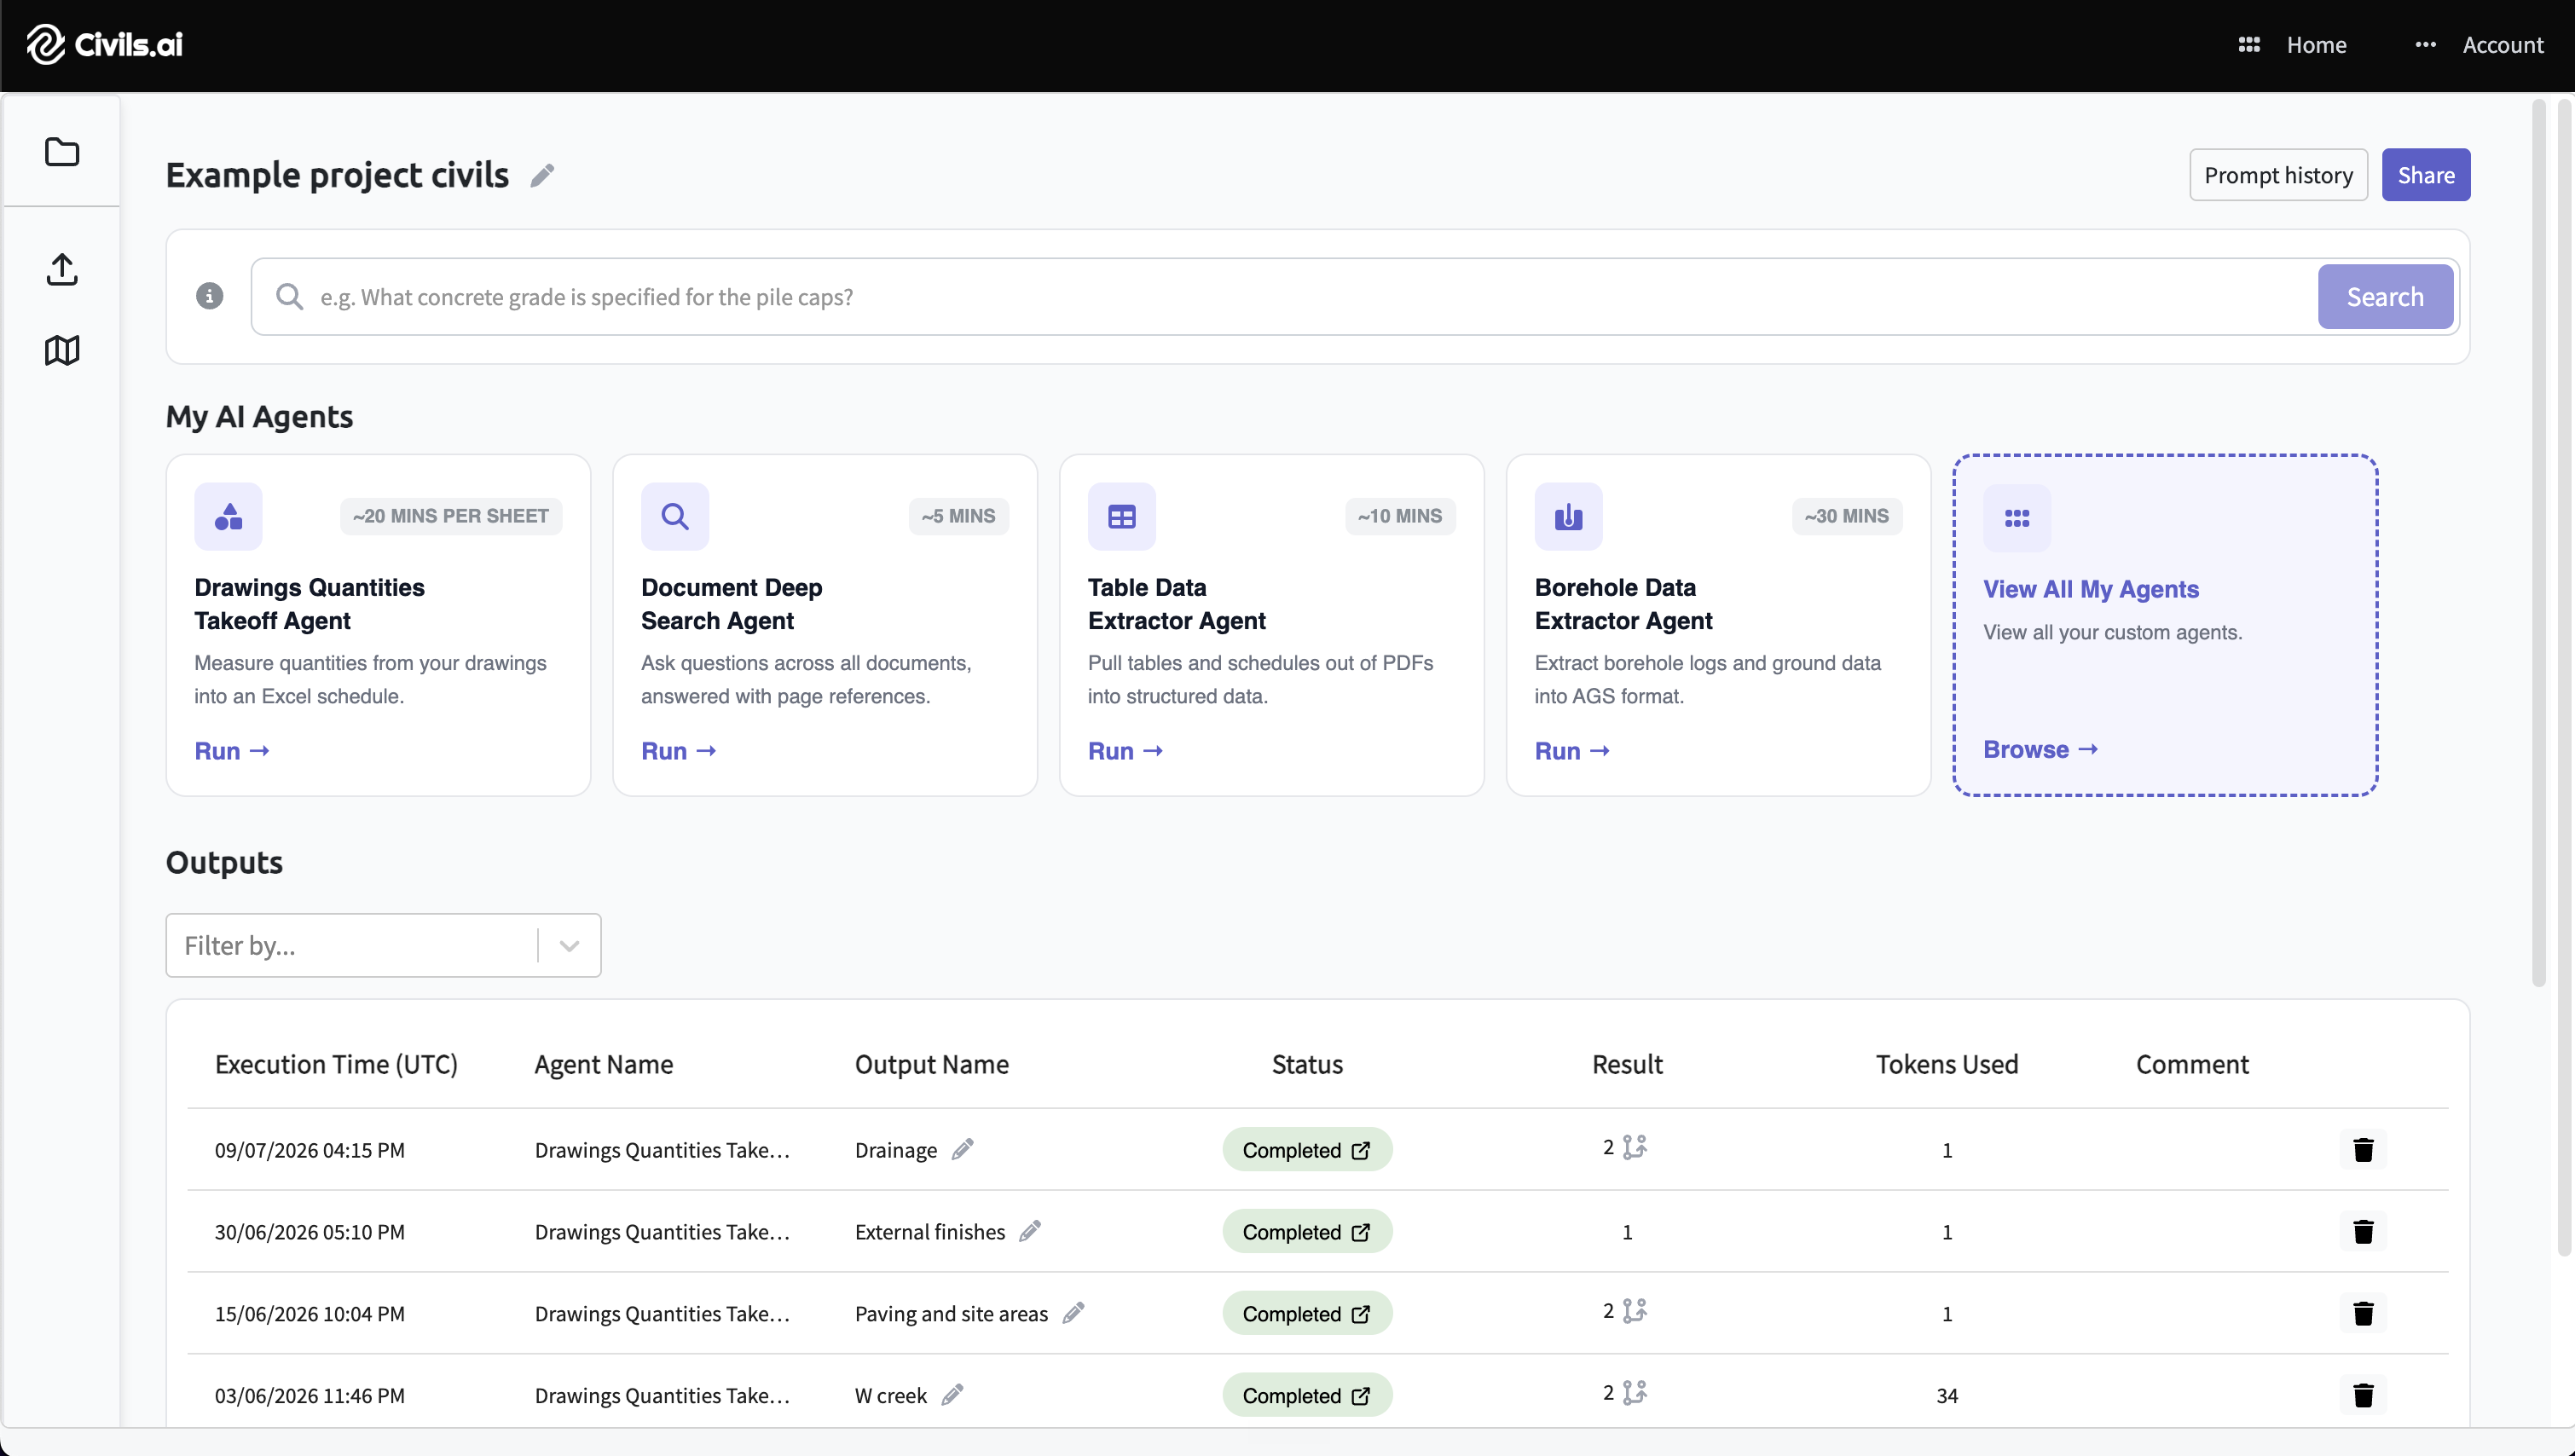Open version branches for Drainage result
Image resolution: width=2575 pixels, height=1456 pixels.
click(1634, 1147)
